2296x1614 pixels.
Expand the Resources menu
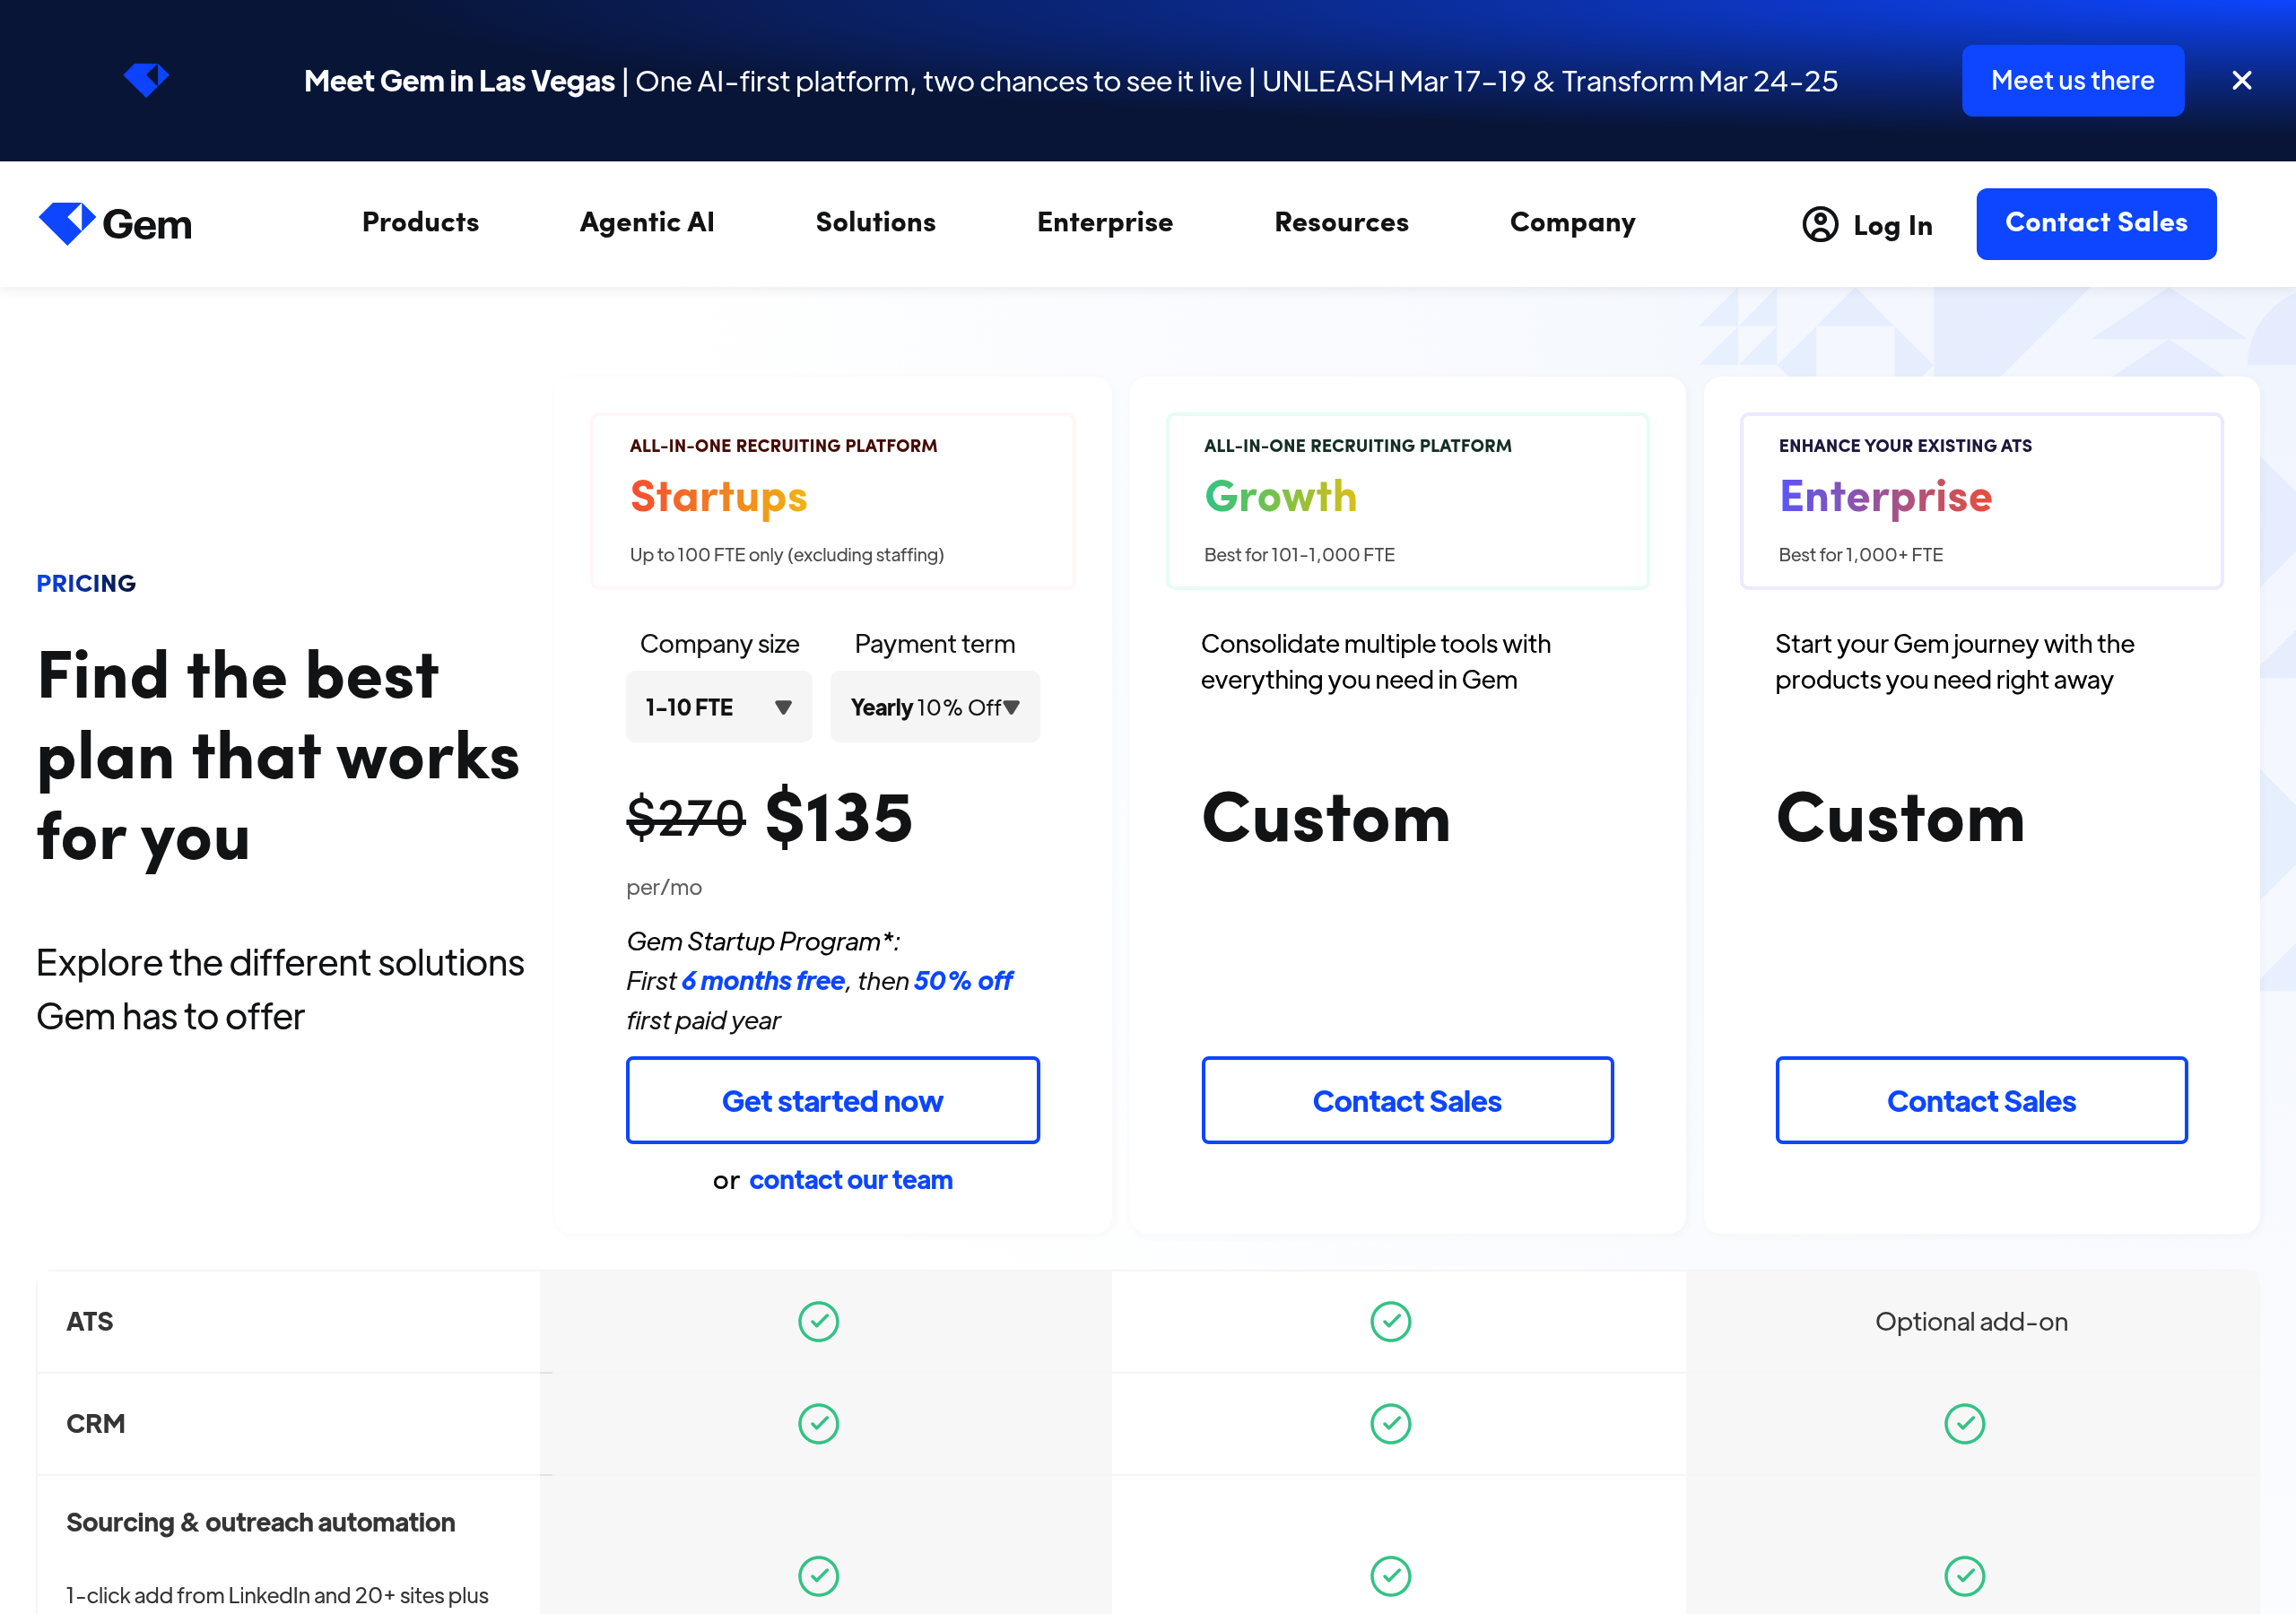(1341, 223)
